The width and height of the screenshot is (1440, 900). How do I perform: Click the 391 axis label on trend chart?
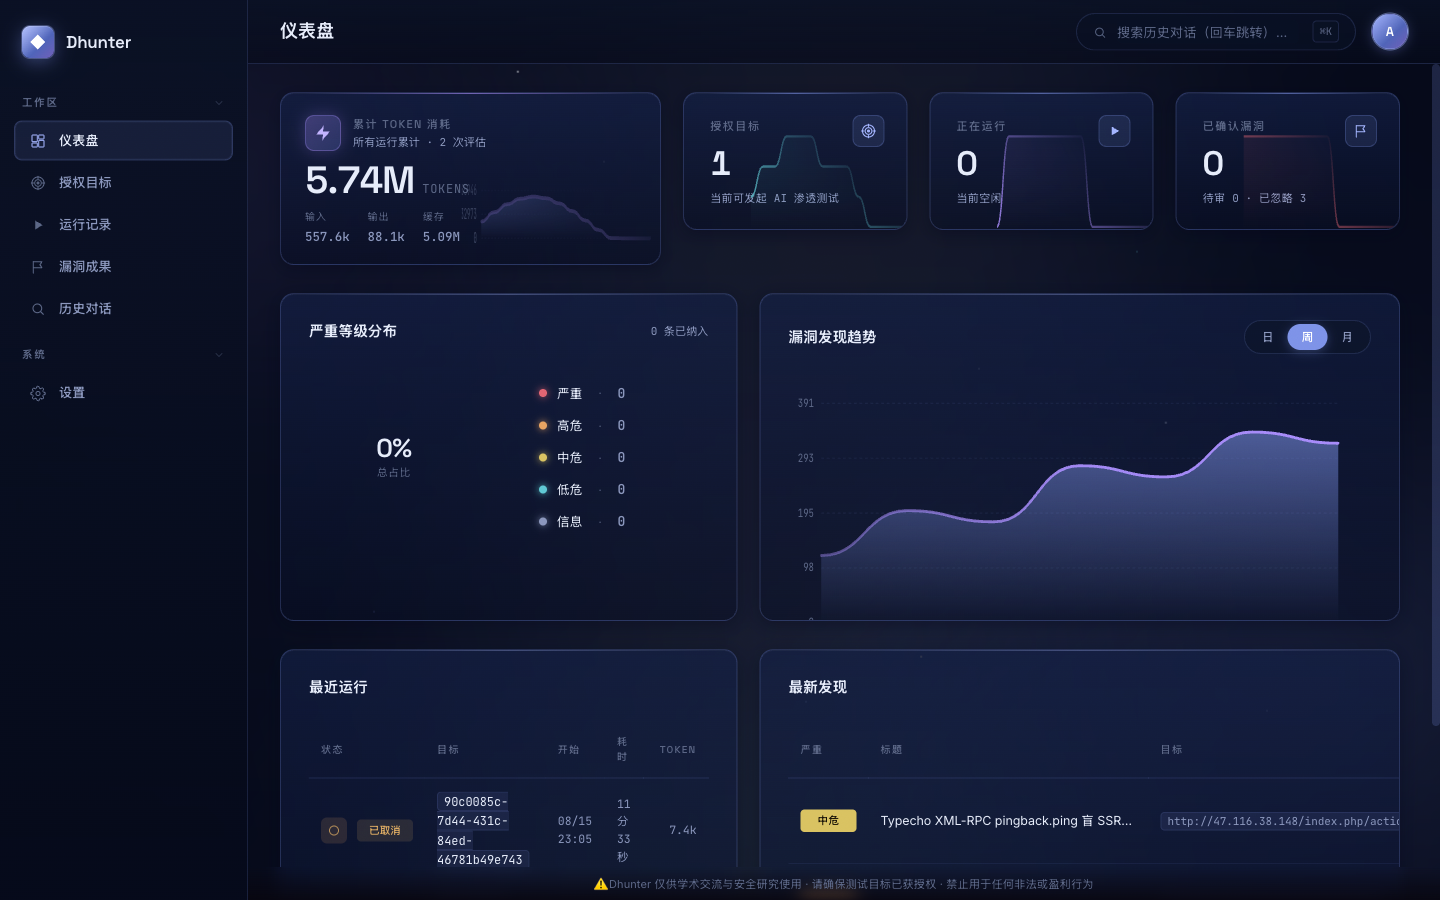806,404
